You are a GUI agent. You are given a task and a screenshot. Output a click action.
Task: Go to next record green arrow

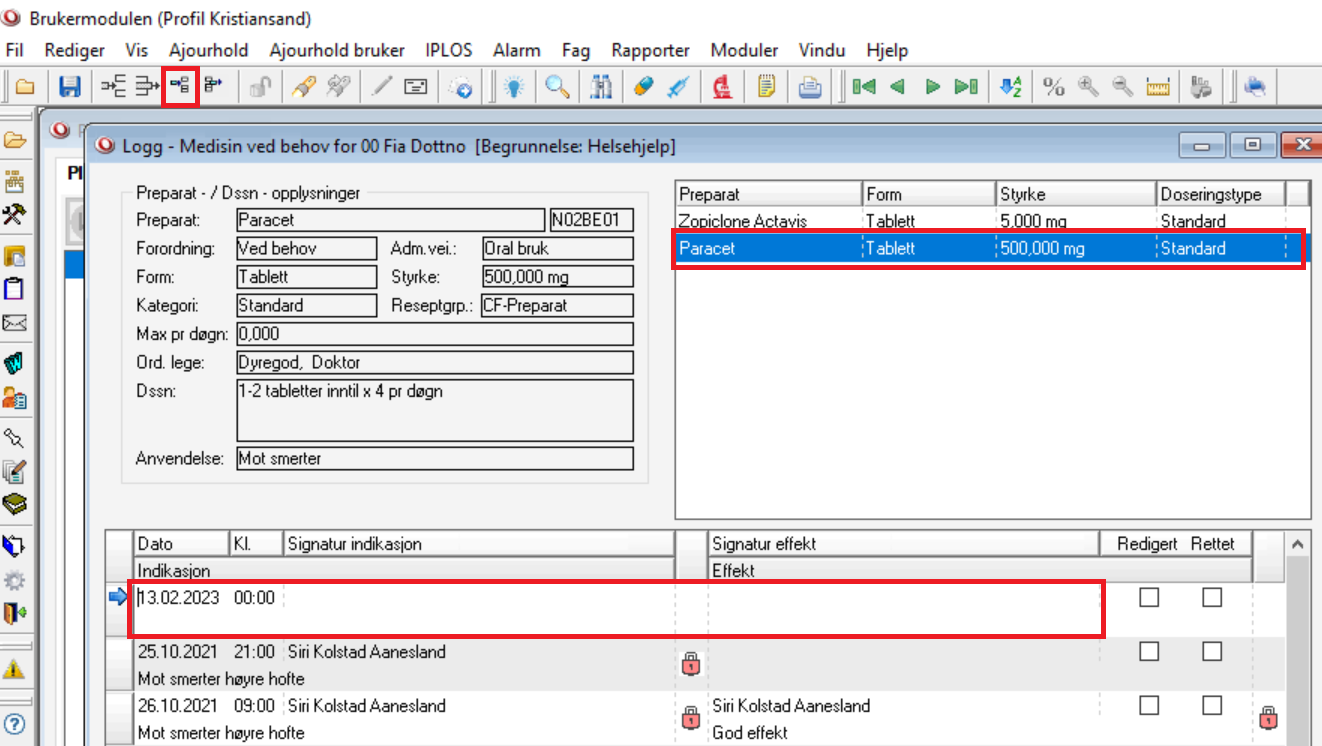[932, 87]
